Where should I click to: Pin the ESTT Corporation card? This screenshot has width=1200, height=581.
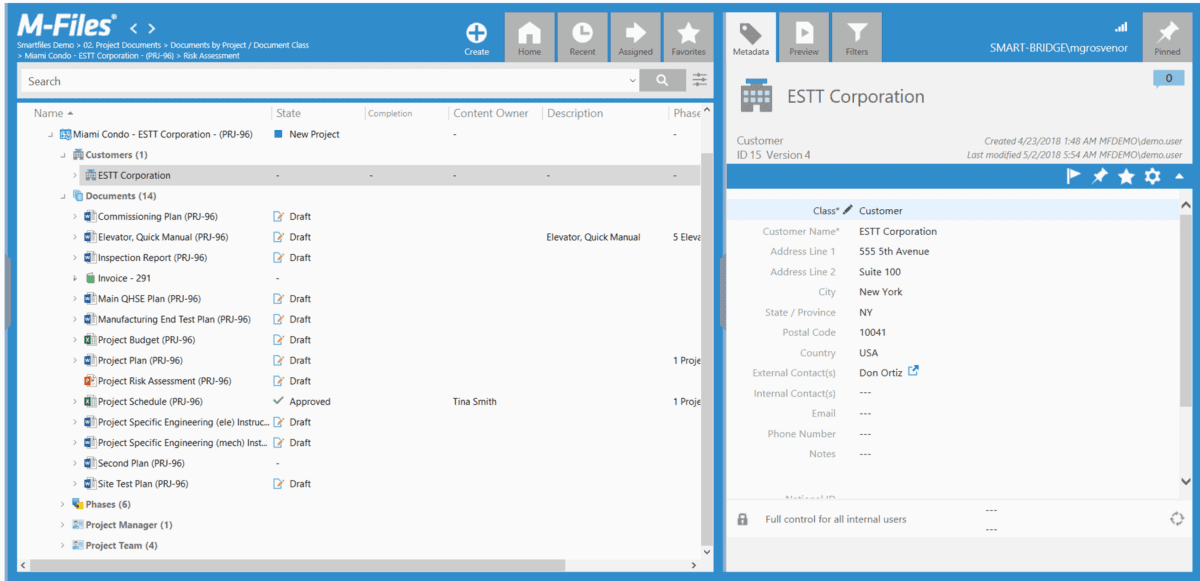tap(1099, 176)
